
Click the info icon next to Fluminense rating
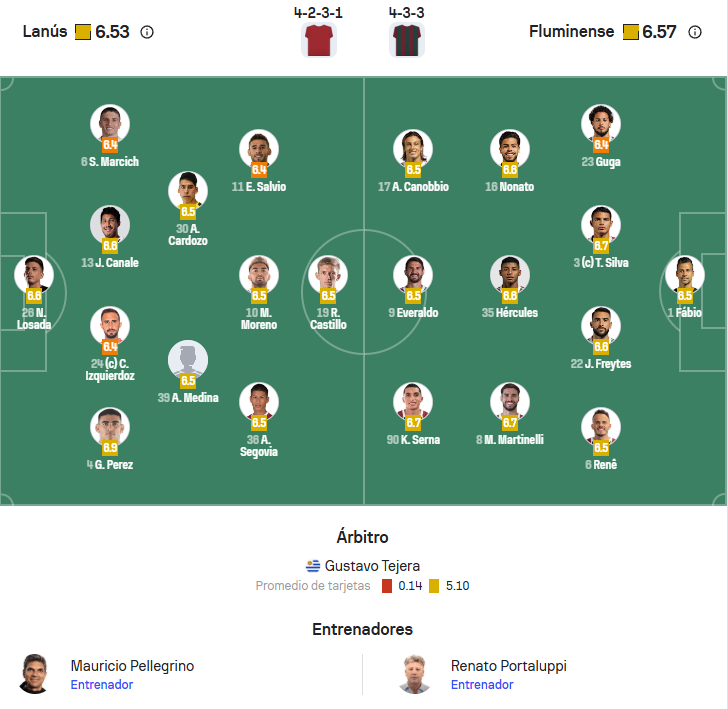coord(695,32)
